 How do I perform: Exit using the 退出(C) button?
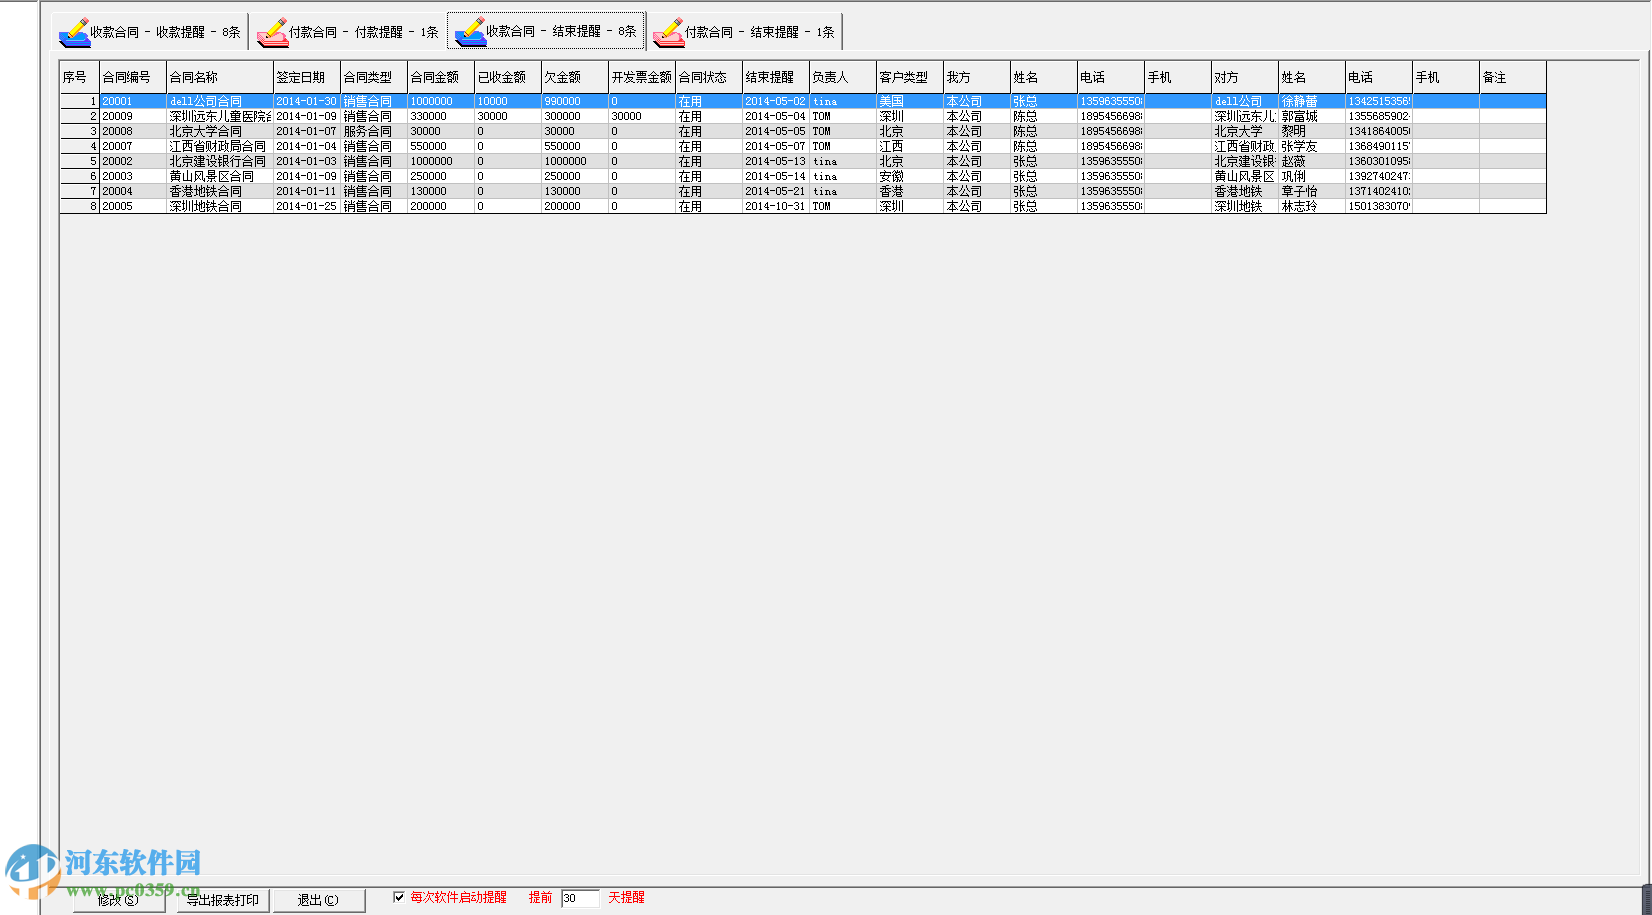coord(319,900)
